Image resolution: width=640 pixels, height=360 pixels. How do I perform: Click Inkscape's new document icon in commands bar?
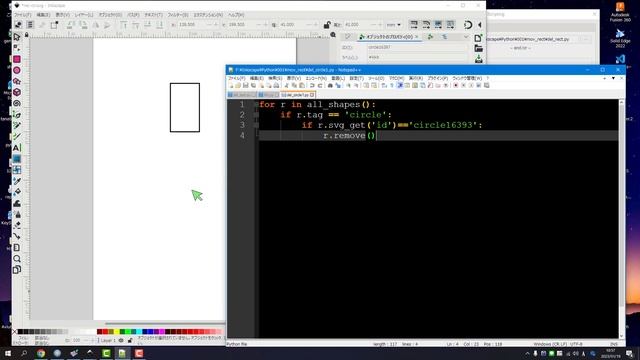click(x=478, y=38)
